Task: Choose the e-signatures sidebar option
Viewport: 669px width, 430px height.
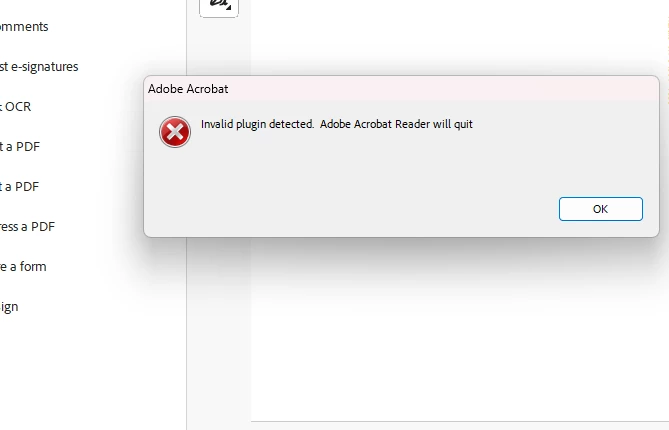Action: tap(39, 67)
